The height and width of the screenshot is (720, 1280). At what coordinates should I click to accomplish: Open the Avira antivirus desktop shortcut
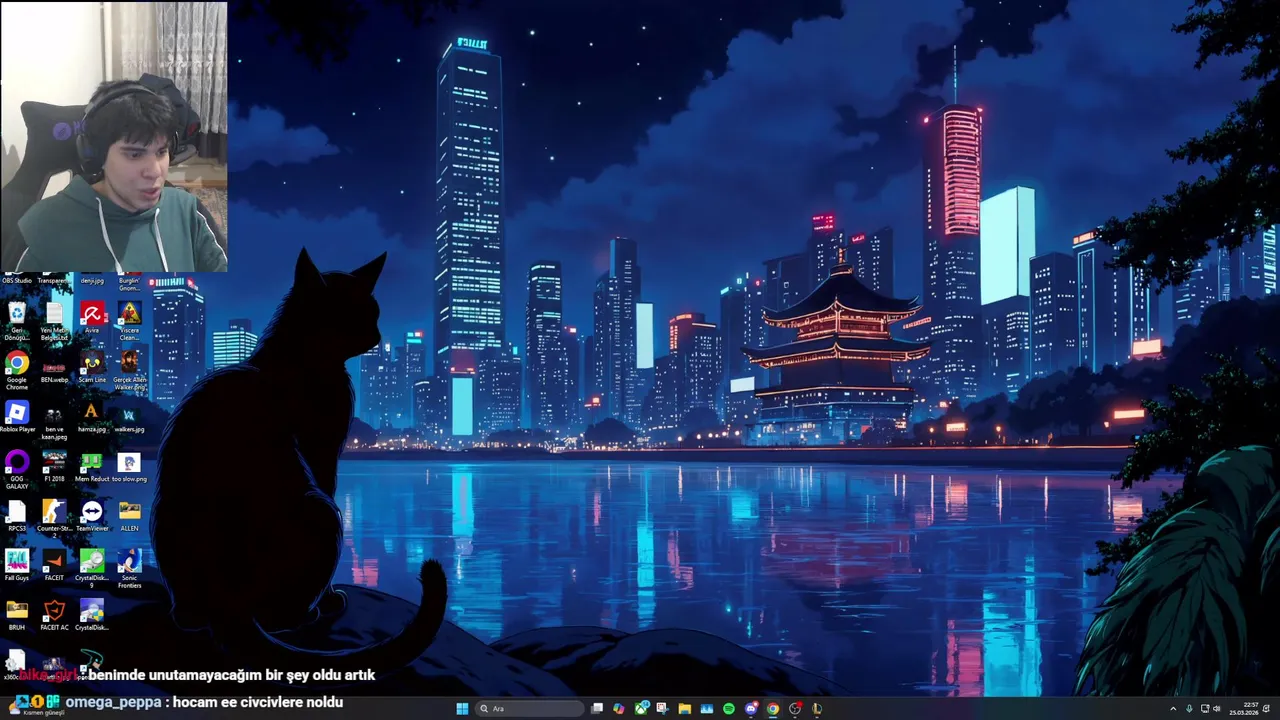[92, 318]
